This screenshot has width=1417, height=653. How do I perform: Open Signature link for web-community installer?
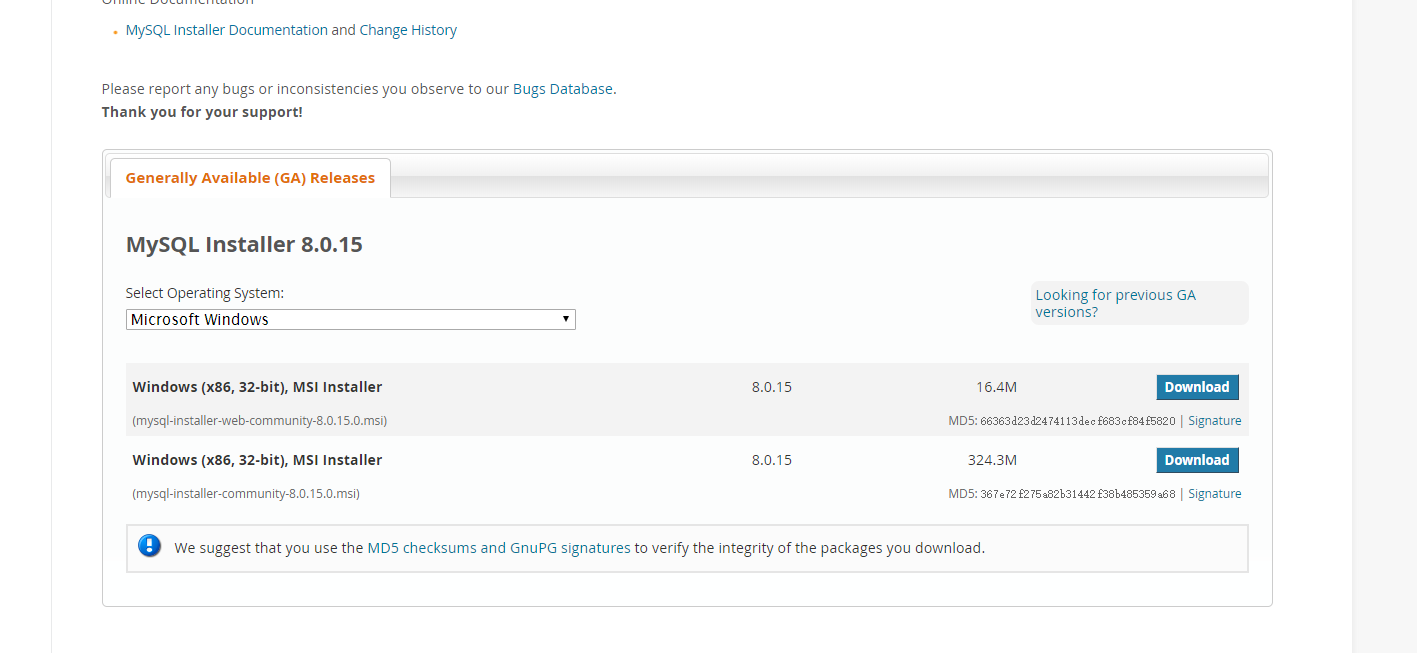1215,421
